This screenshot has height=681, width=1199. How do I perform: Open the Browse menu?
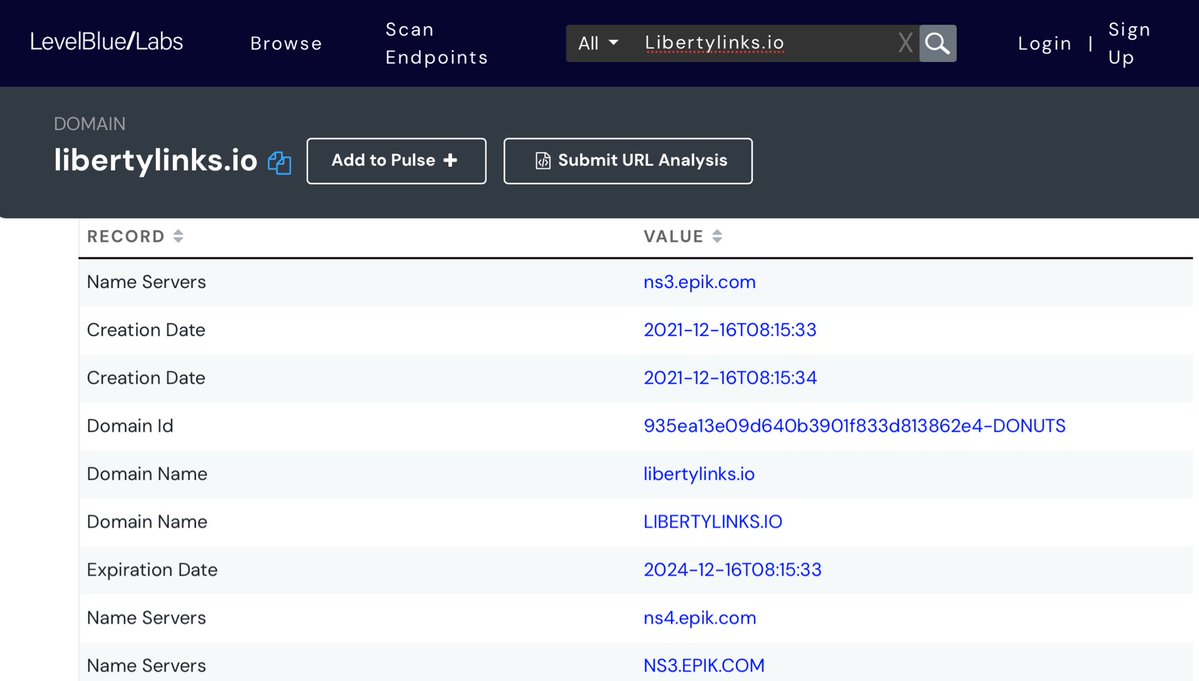[x=286, y=43]
